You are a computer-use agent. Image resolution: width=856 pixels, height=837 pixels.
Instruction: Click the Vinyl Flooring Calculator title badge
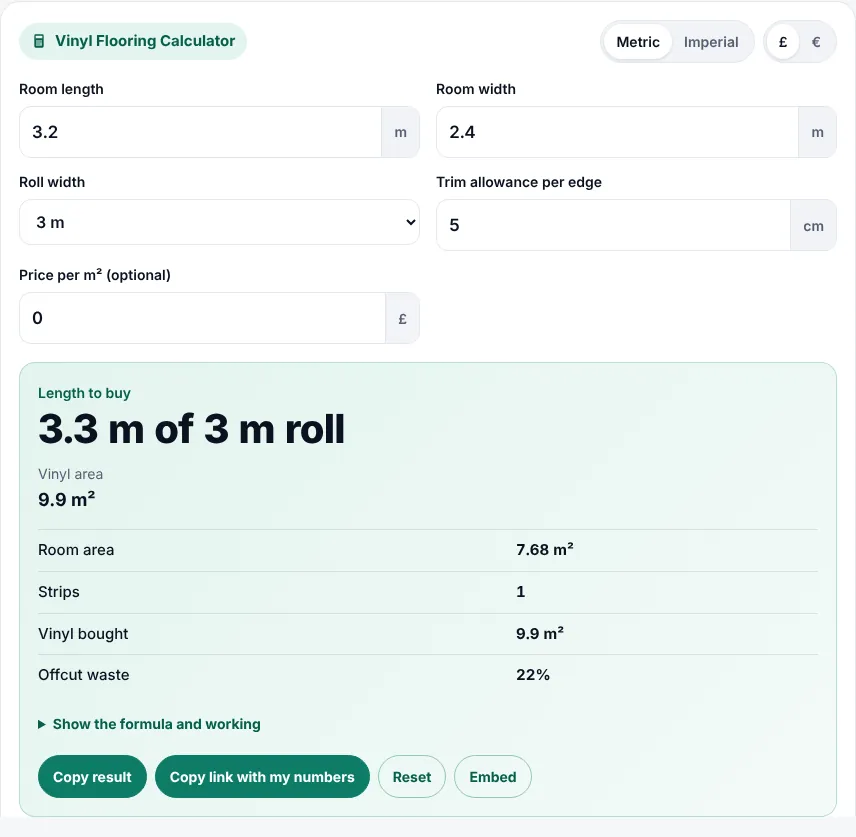pyautogui.click(x=133, y=41)
